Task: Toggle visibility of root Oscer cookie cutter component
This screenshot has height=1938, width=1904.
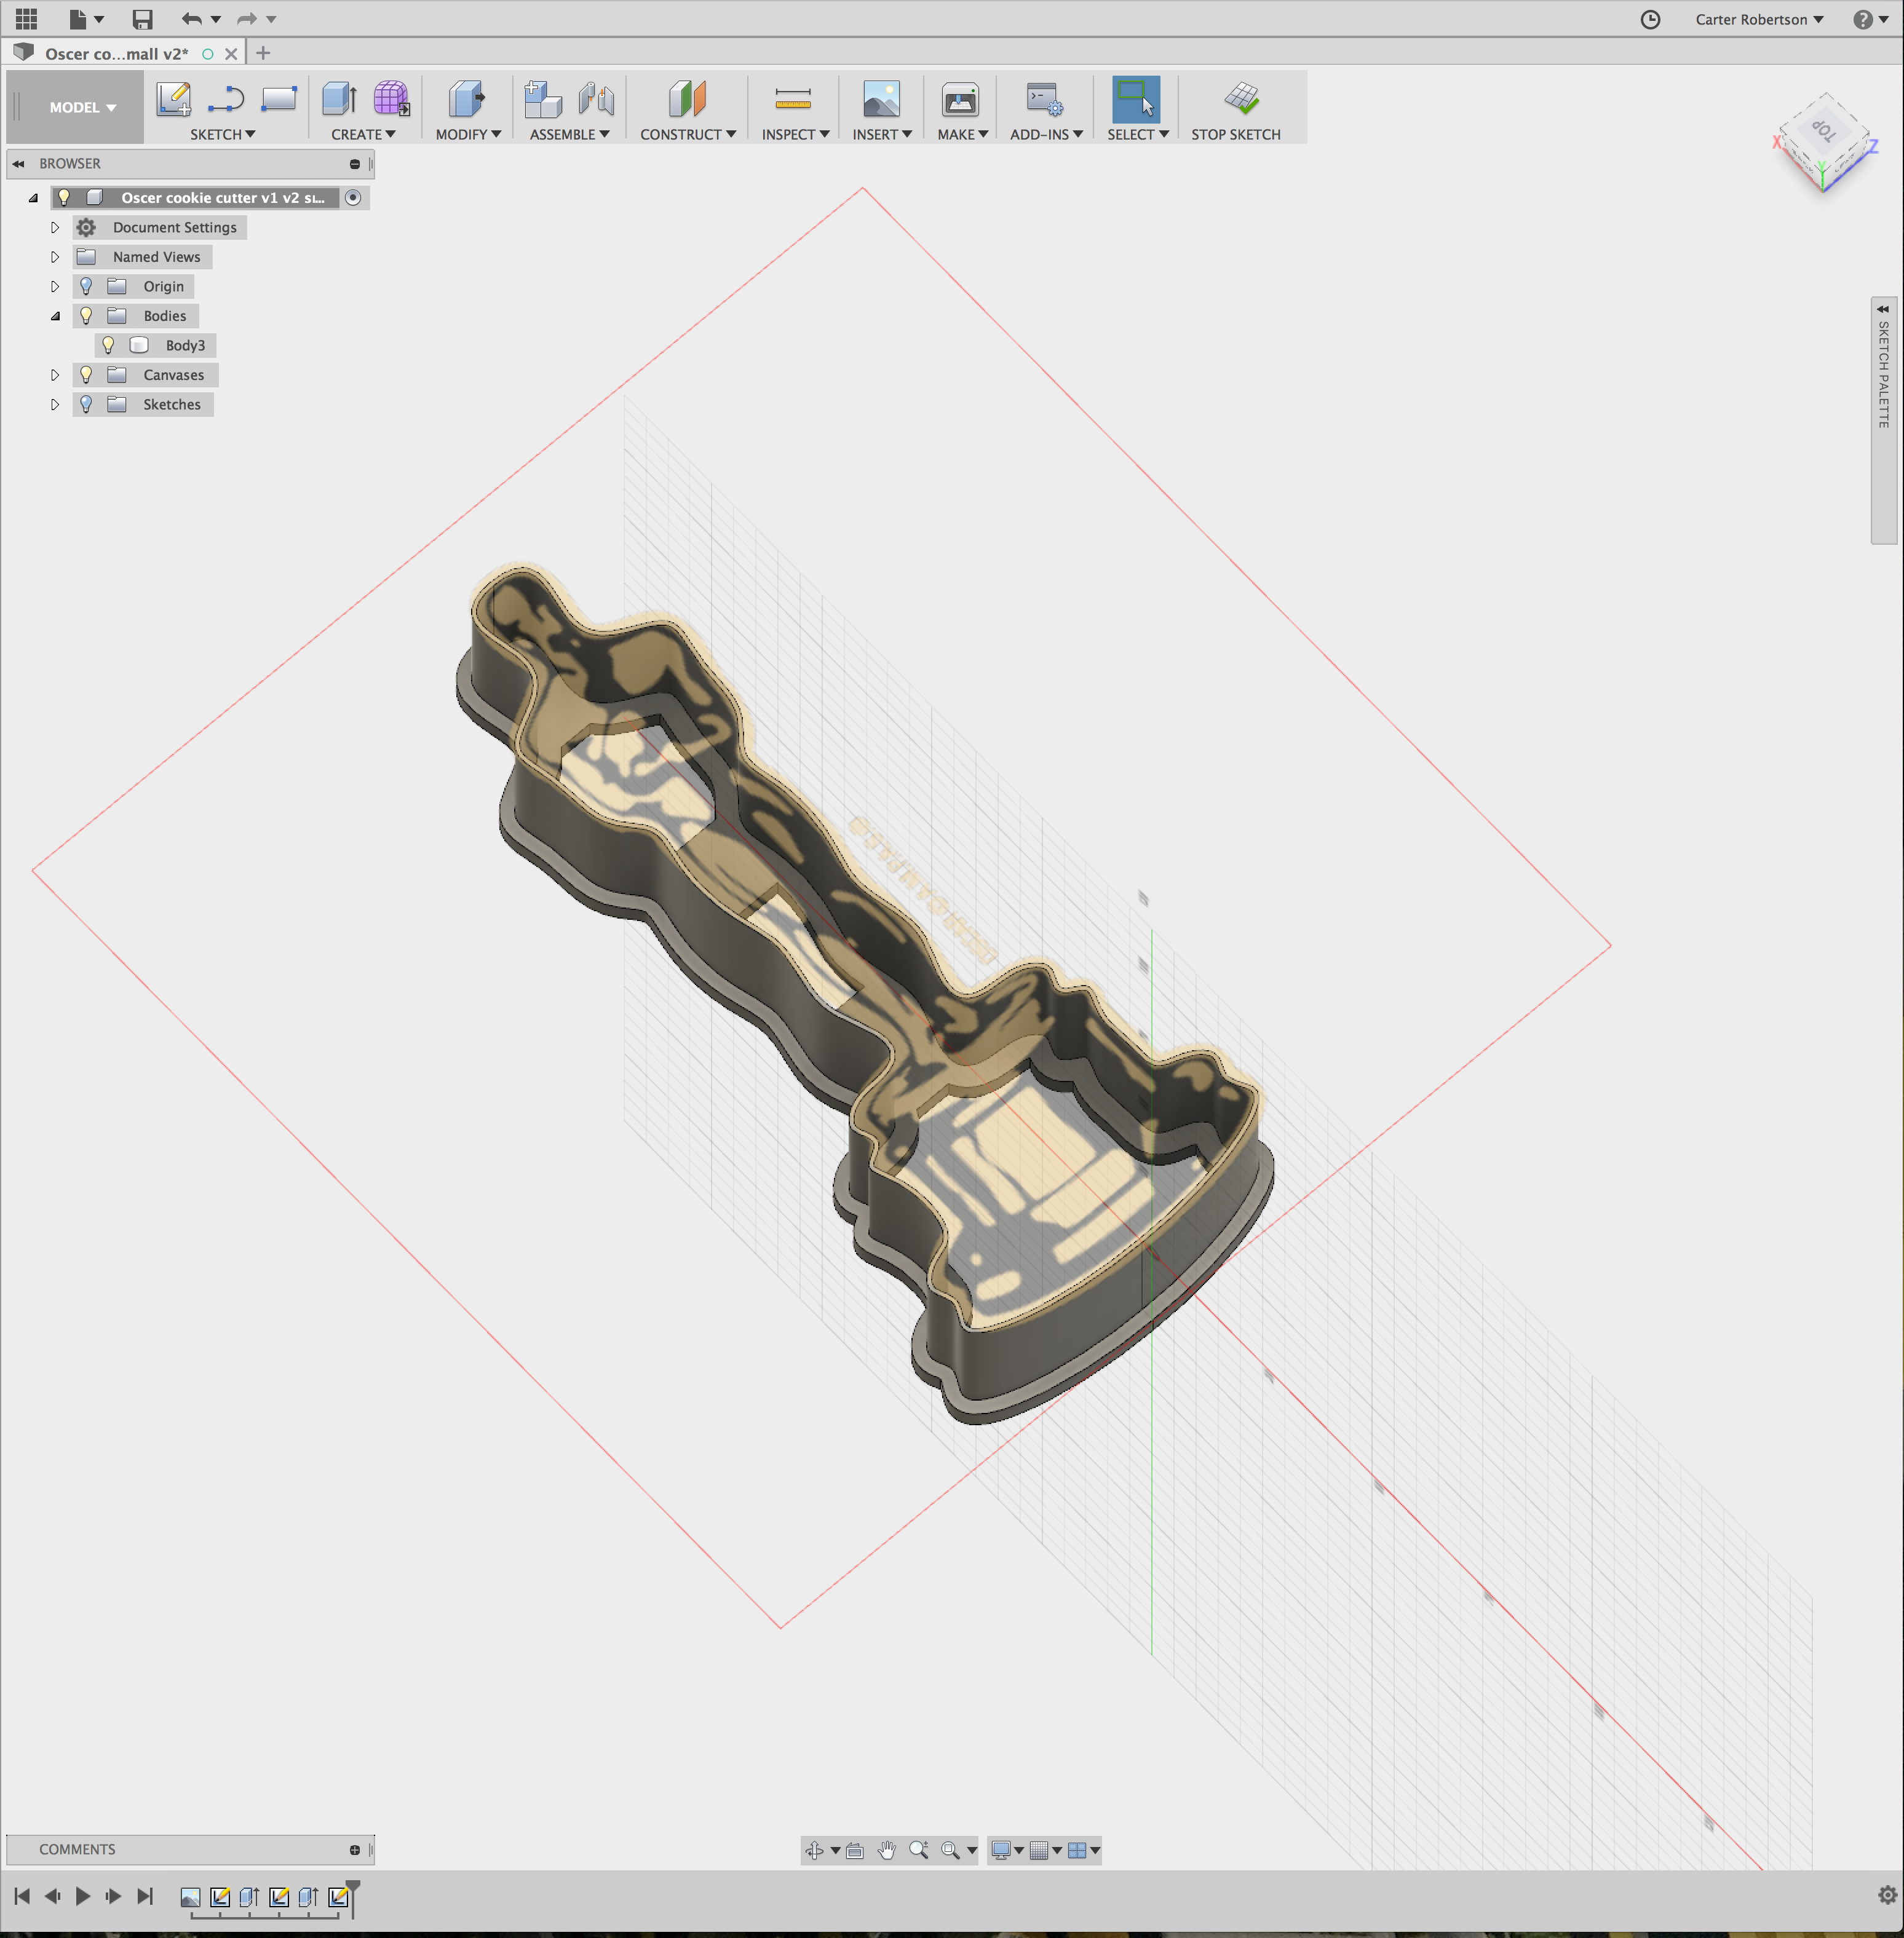Action: pyautogui.click(x=64, y=198)
